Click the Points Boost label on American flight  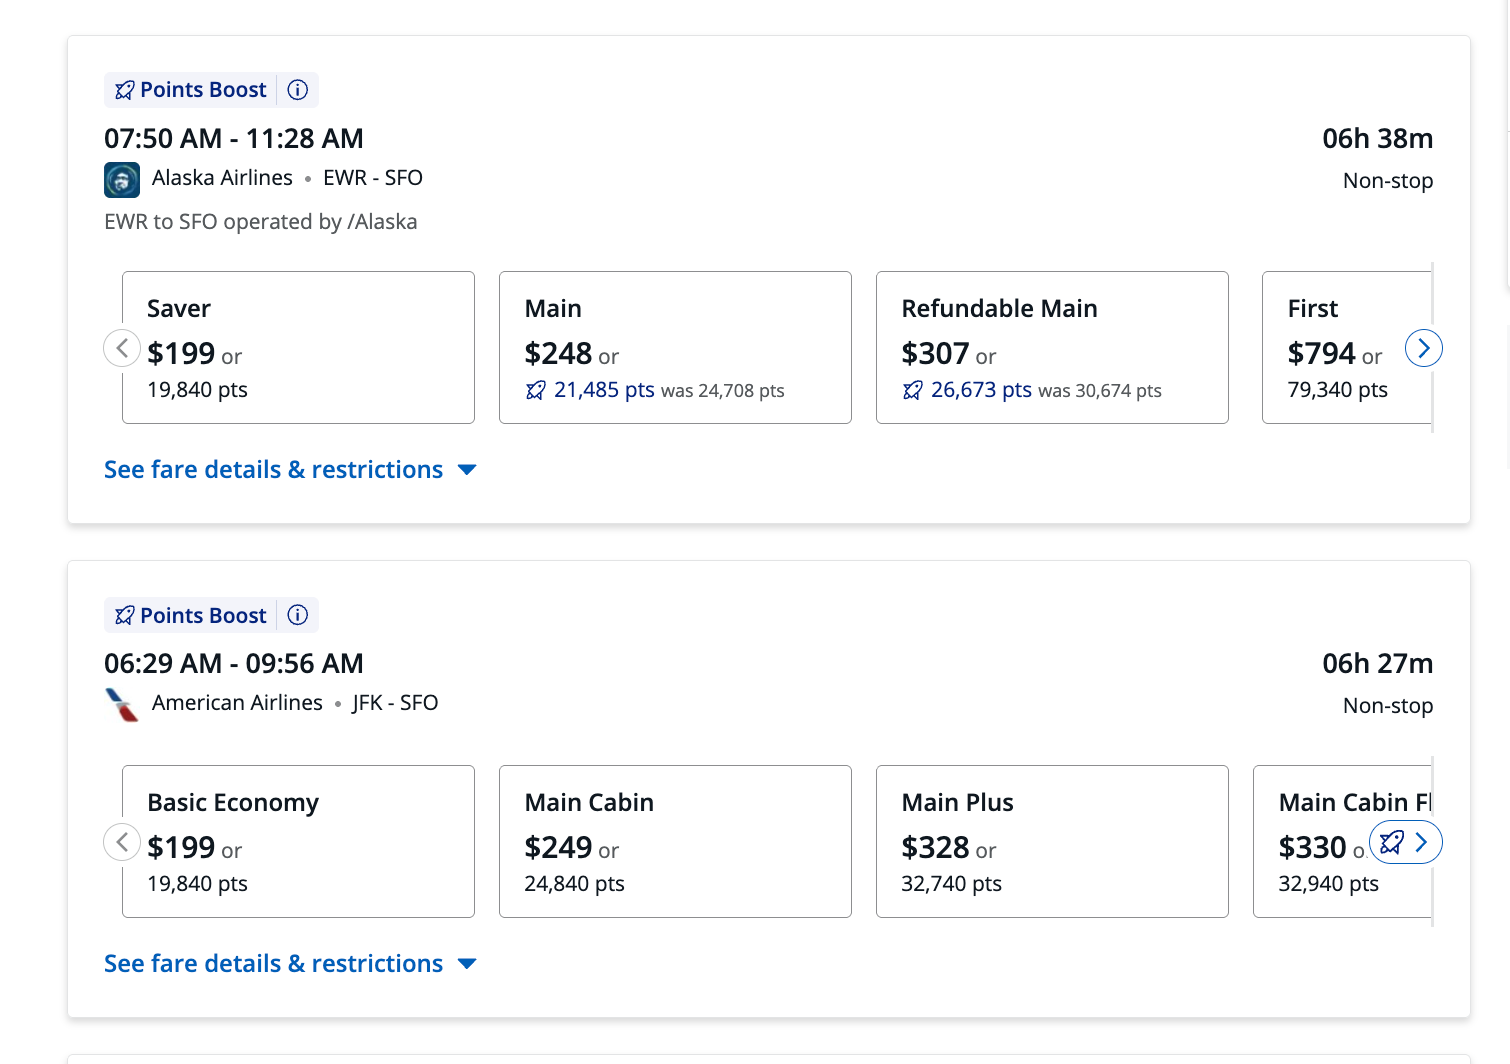click(203, 615)
